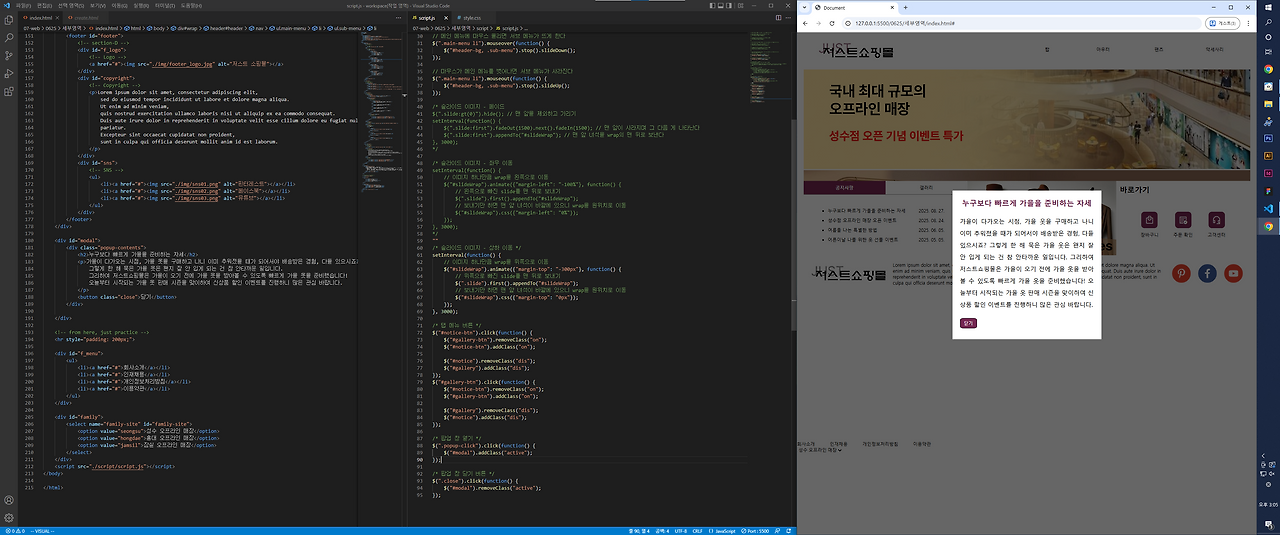
Task: Open the Visual Studio Code taskbar icon
Action: 1268,208
